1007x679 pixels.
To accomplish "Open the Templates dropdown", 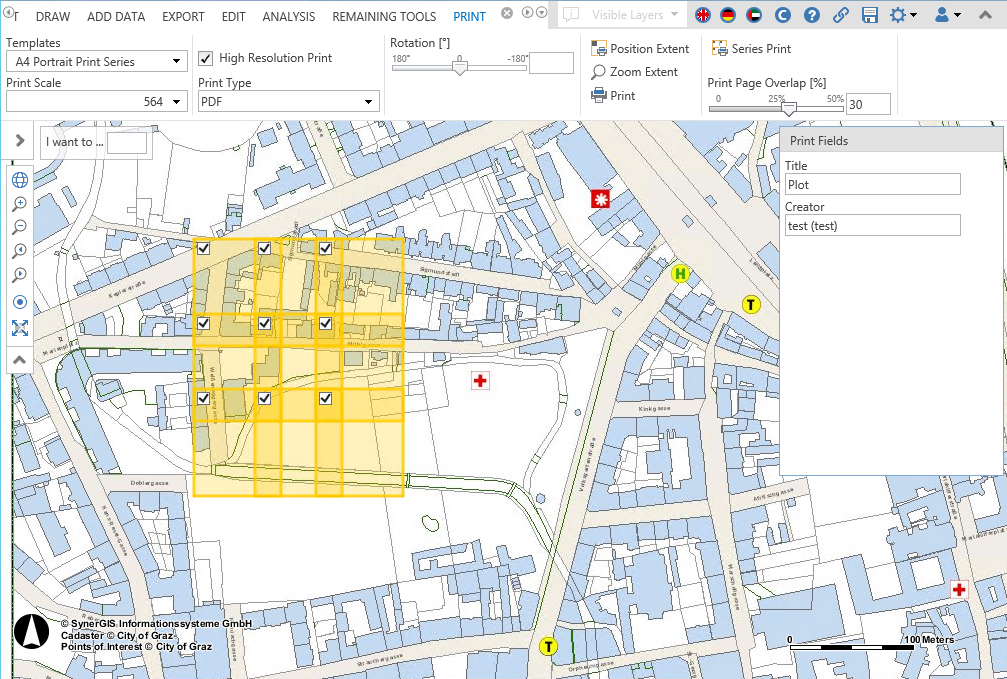I will tap(96, 62).
